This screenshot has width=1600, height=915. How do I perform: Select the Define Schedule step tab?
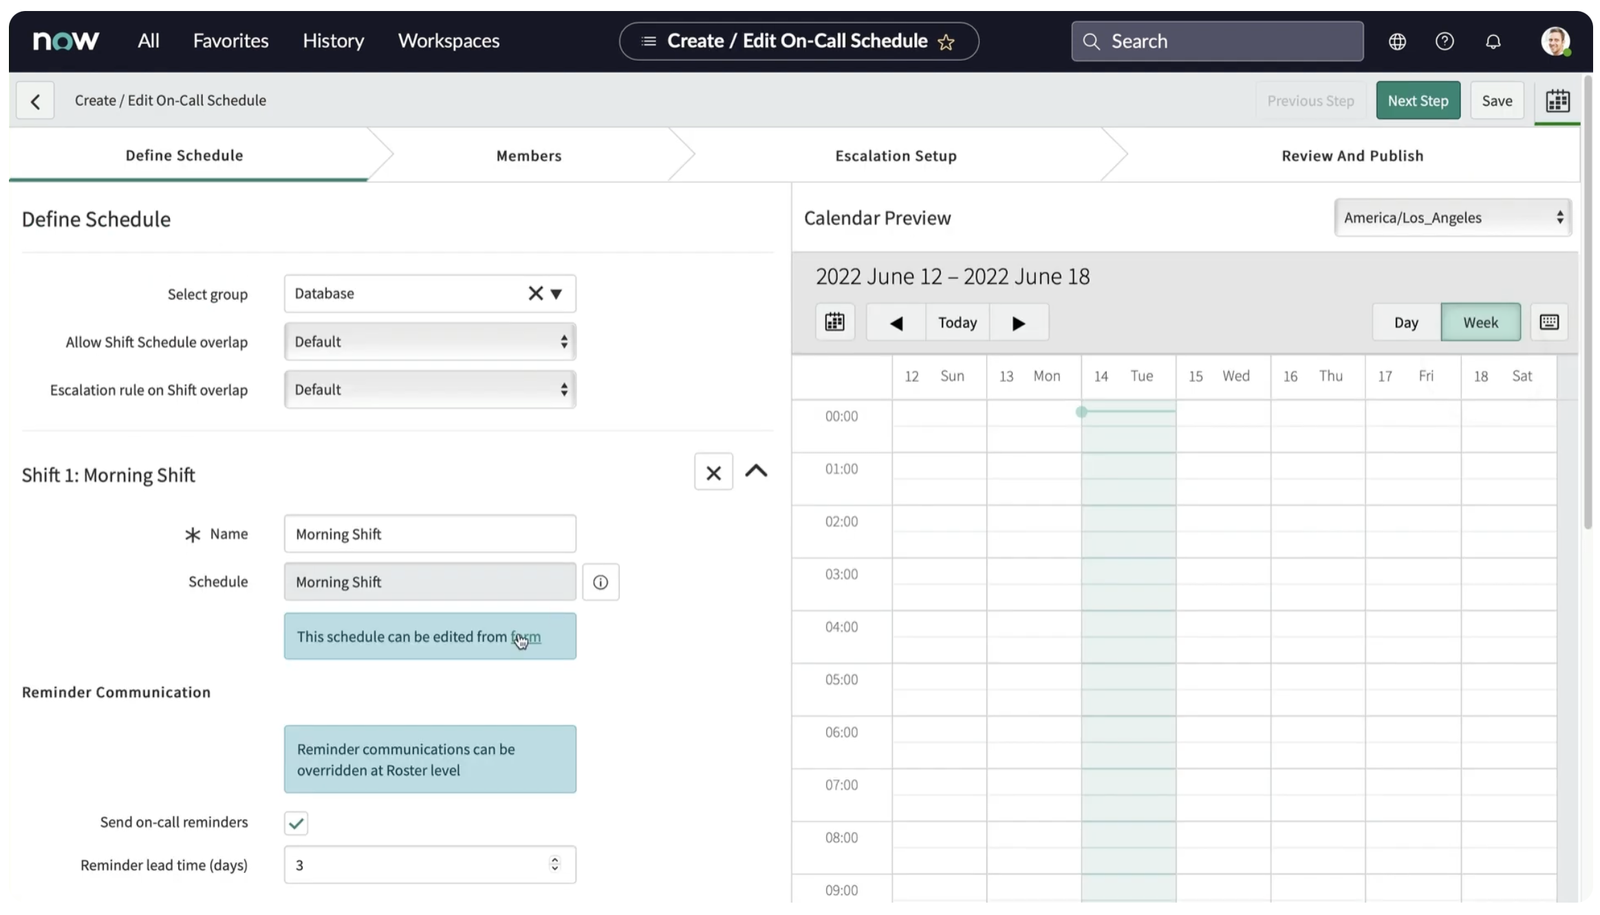(x=185, y=155)
